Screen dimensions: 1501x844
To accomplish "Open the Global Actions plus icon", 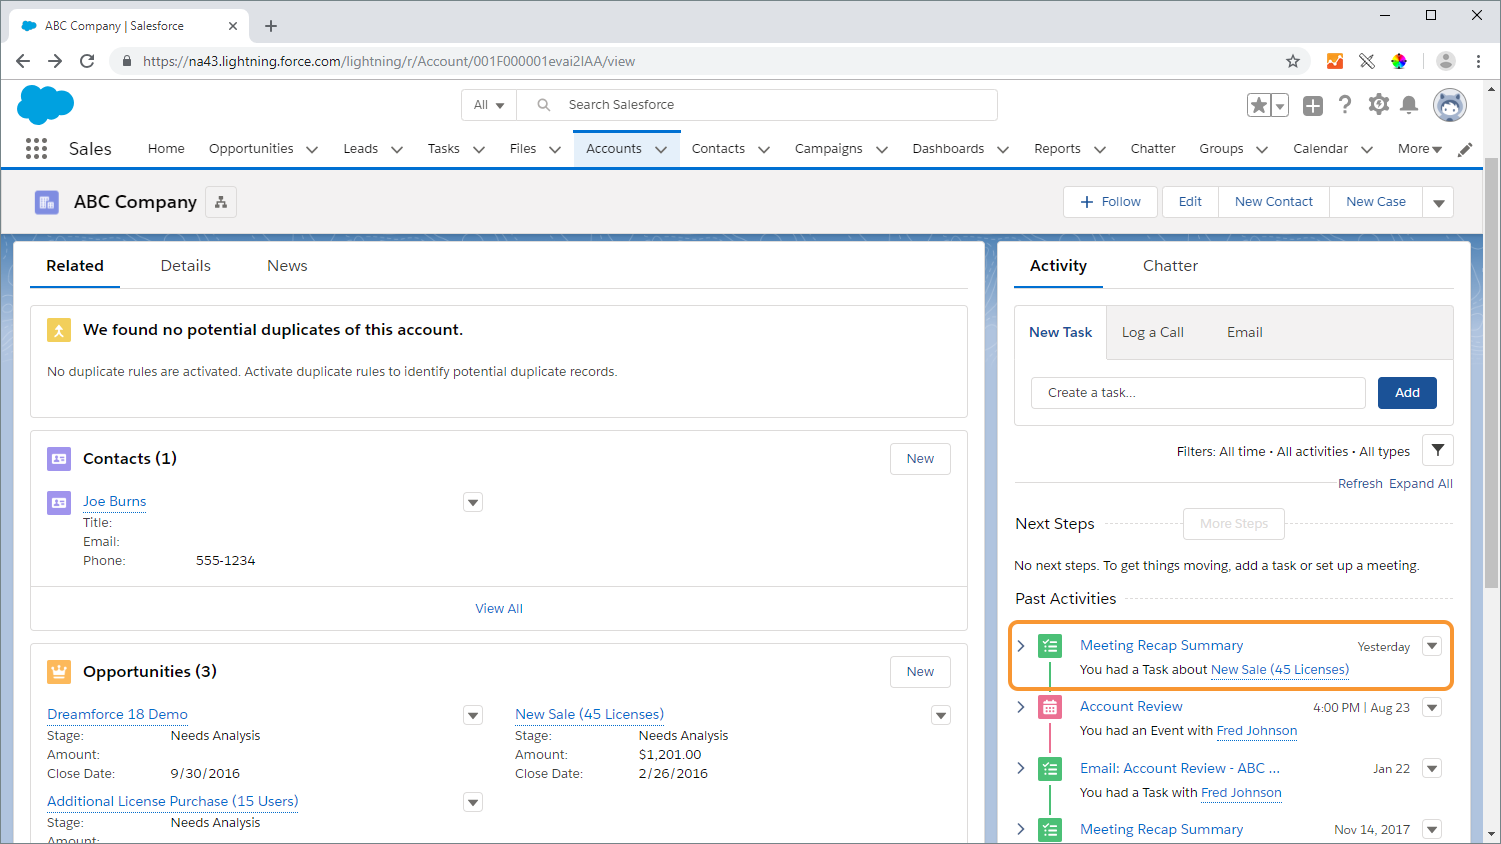I will [x=1313, y=105].
